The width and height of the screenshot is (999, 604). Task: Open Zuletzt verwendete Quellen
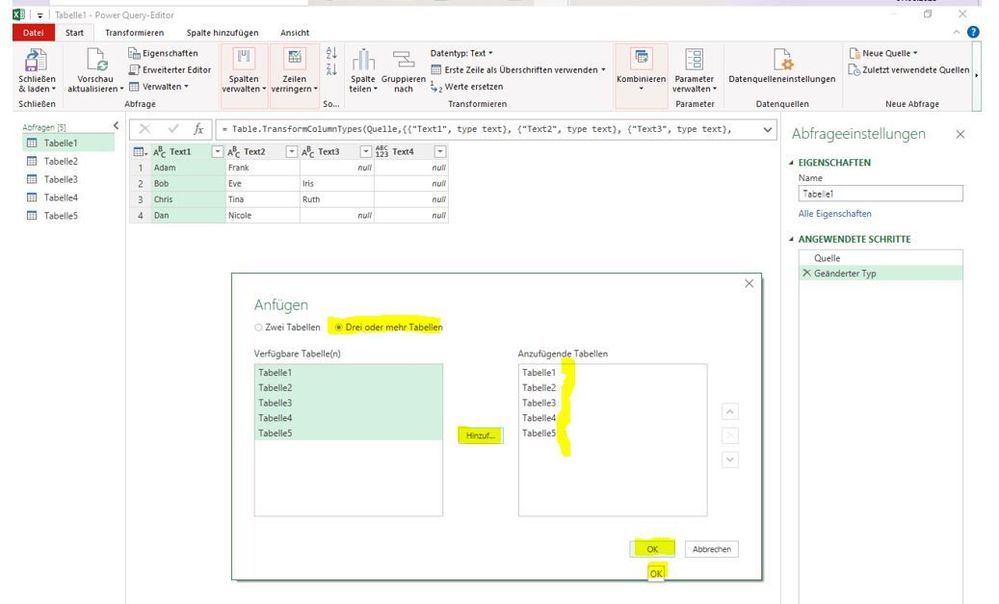(909, 70)
